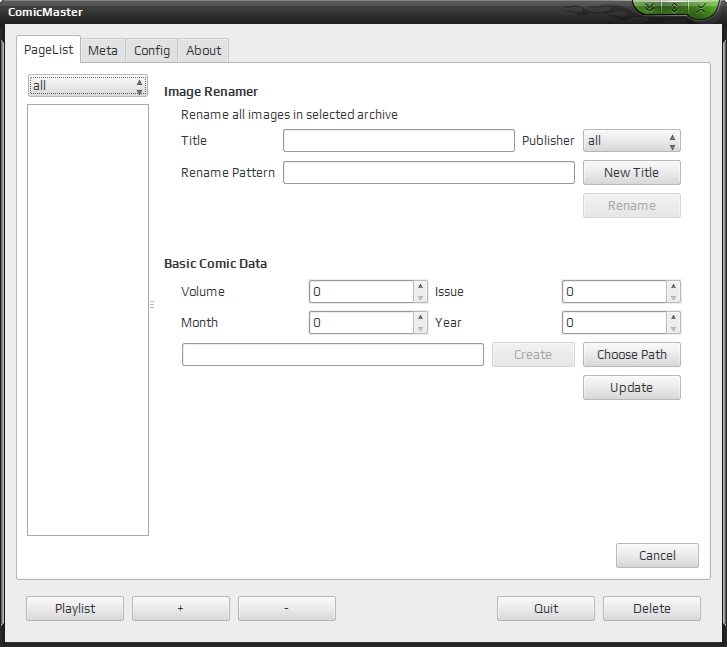The width and height of the screenshot is (727, 647).
Task: Click the minus (-) button
Action: [x=287, y=609]
